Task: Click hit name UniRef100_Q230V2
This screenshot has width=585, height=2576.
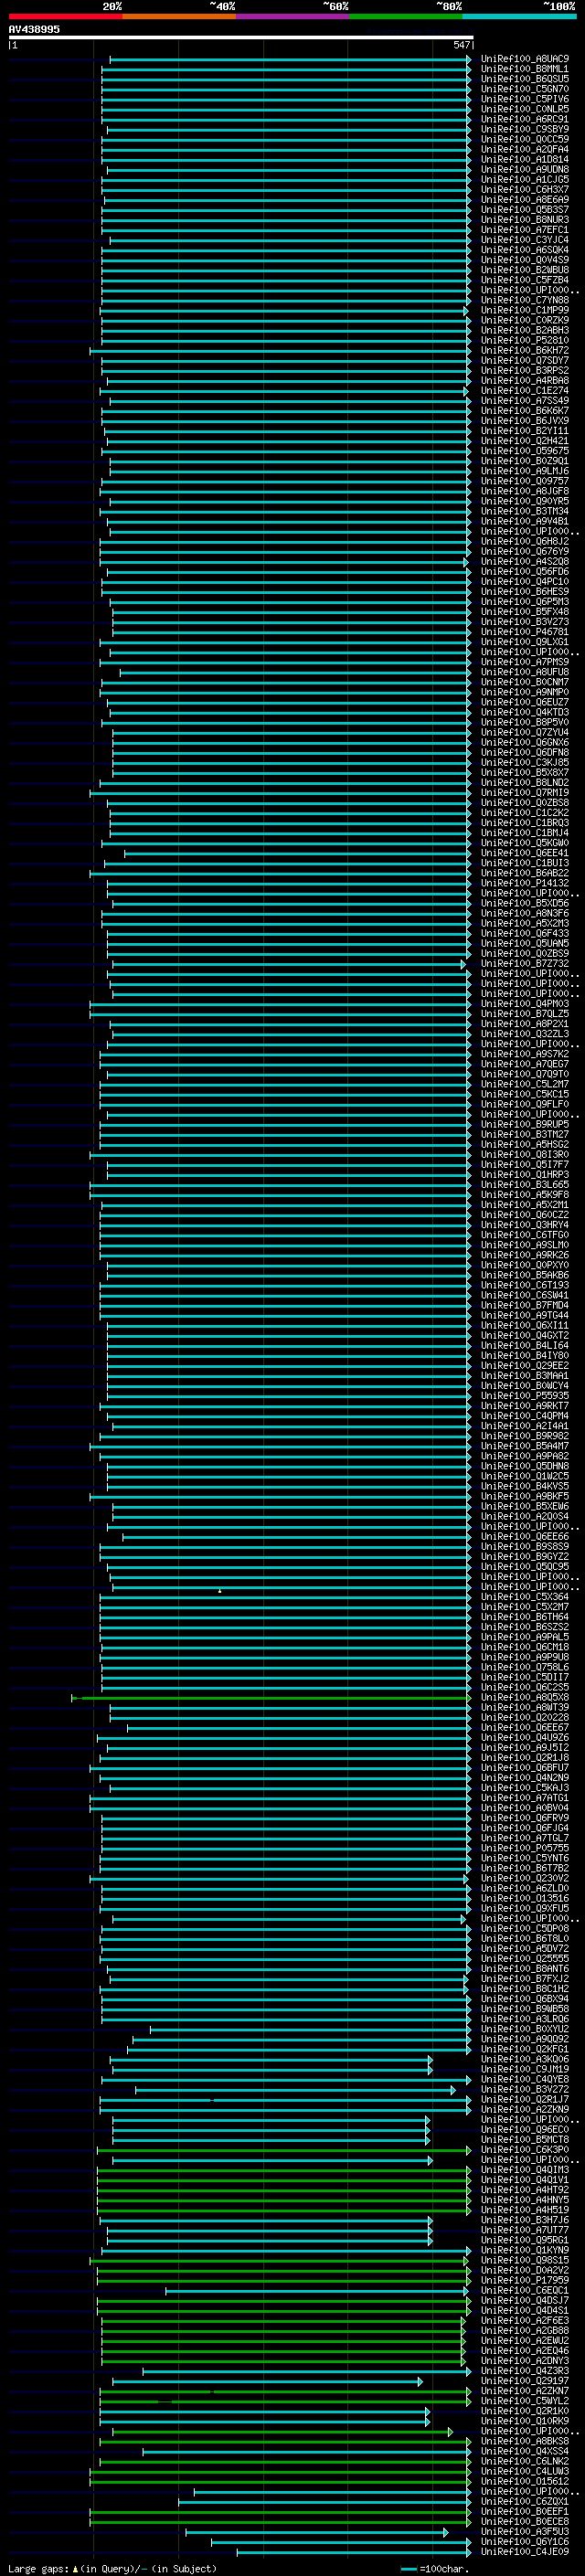Action: [x=524, y=1879]
